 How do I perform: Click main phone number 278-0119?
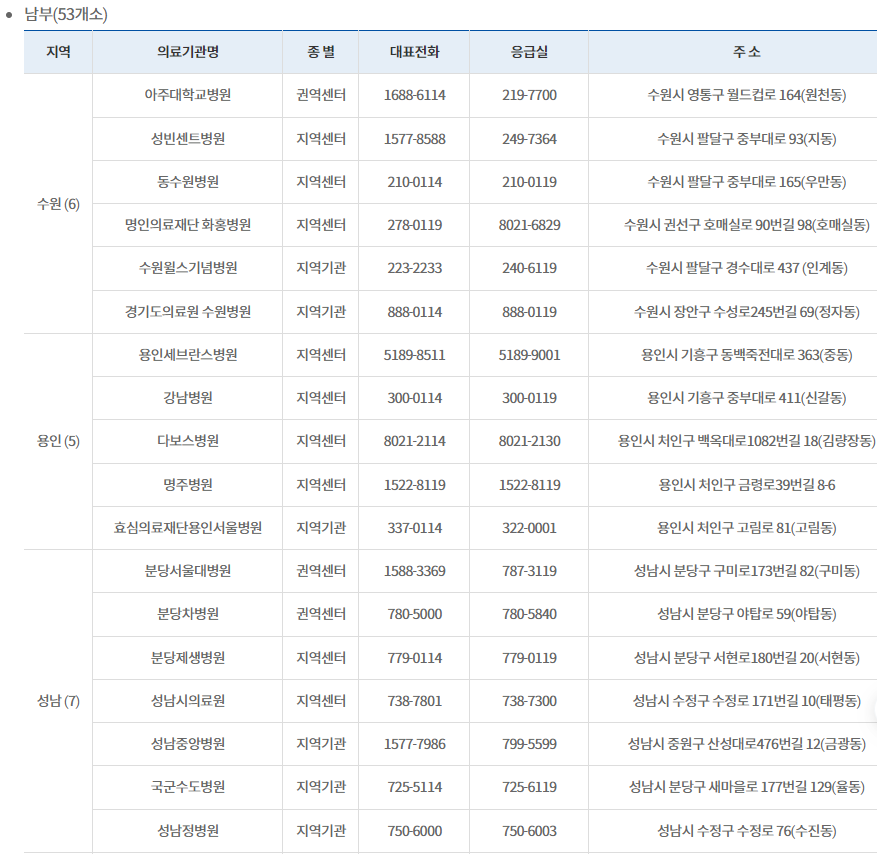(x=414, y=225)
